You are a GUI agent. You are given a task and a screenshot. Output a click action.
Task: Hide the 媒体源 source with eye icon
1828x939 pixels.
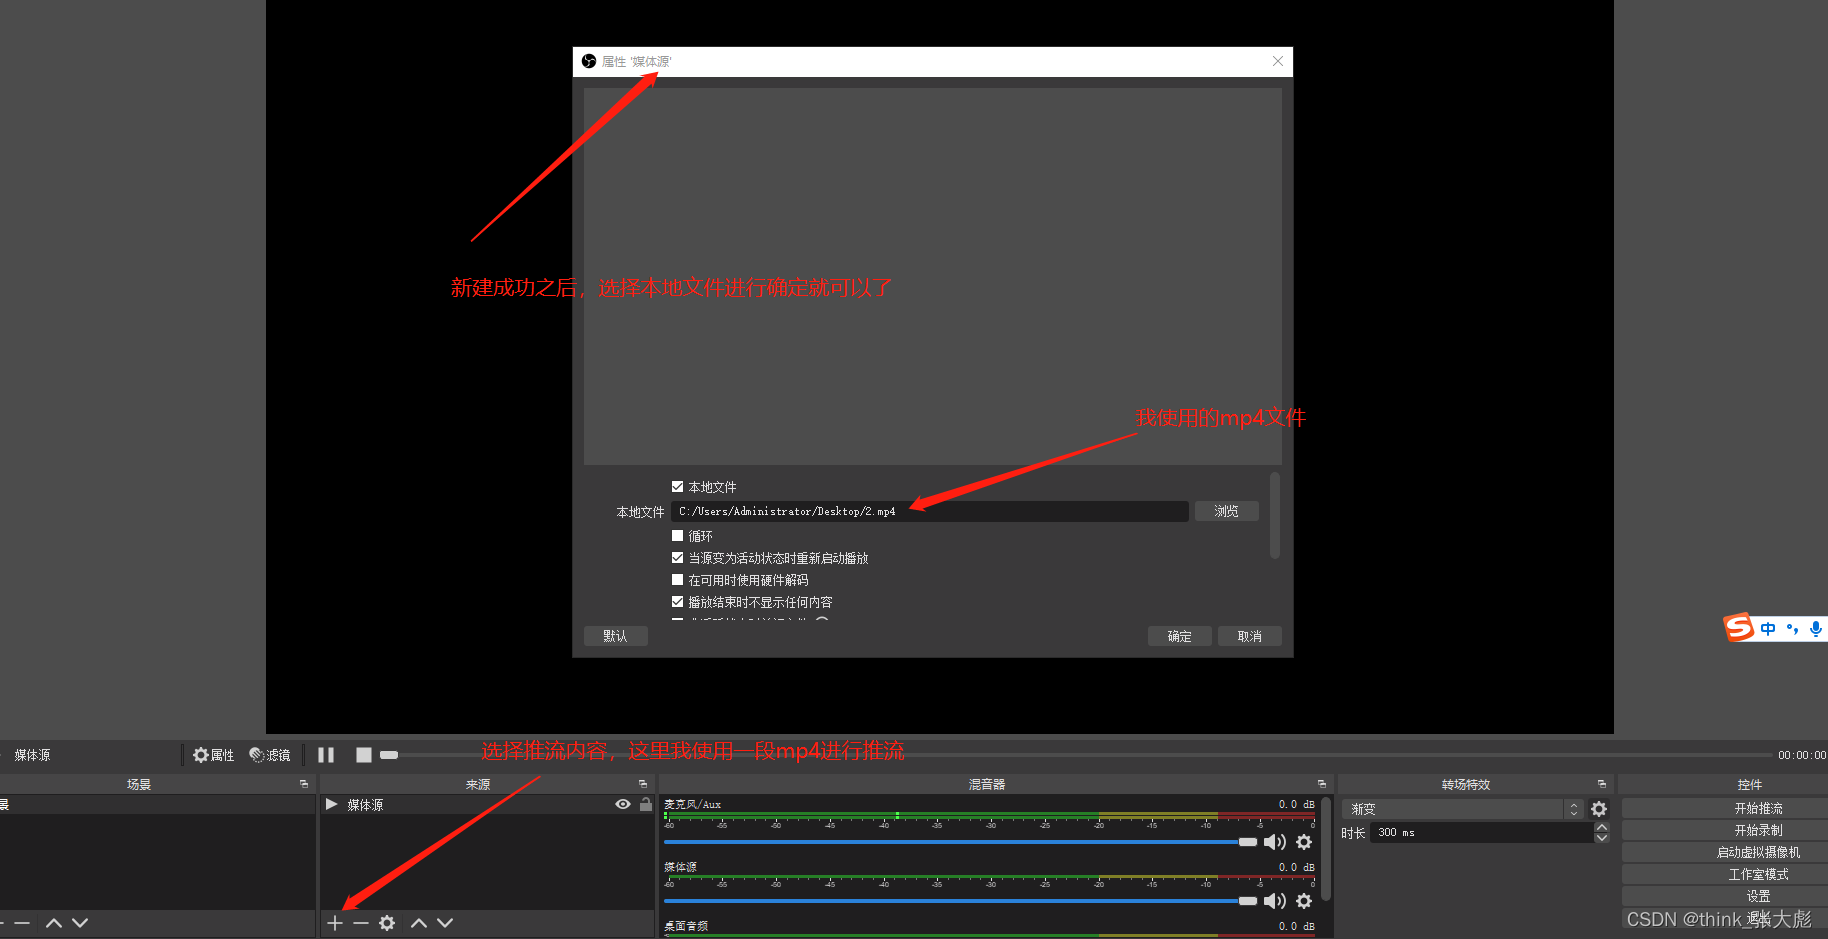[x=623, y=804]
